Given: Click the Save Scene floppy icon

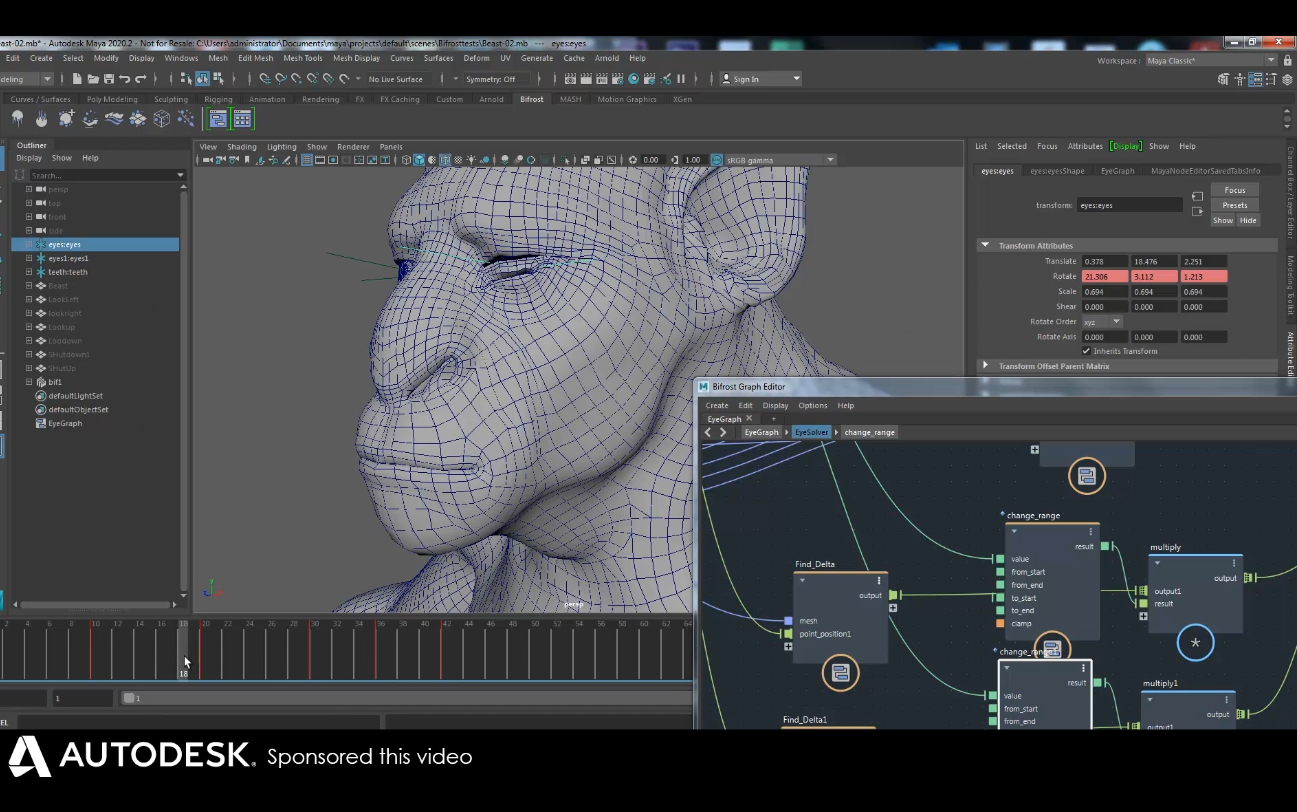Looking at the screenshot, I should point(108,79).
